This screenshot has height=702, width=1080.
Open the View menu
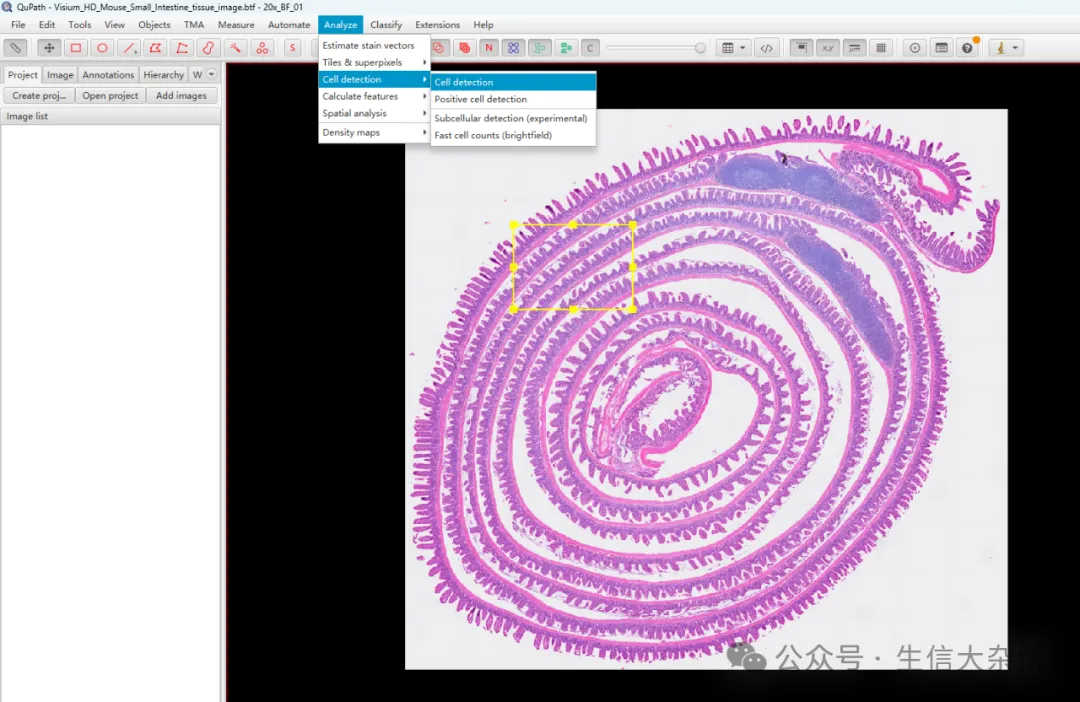click(114, 24)
